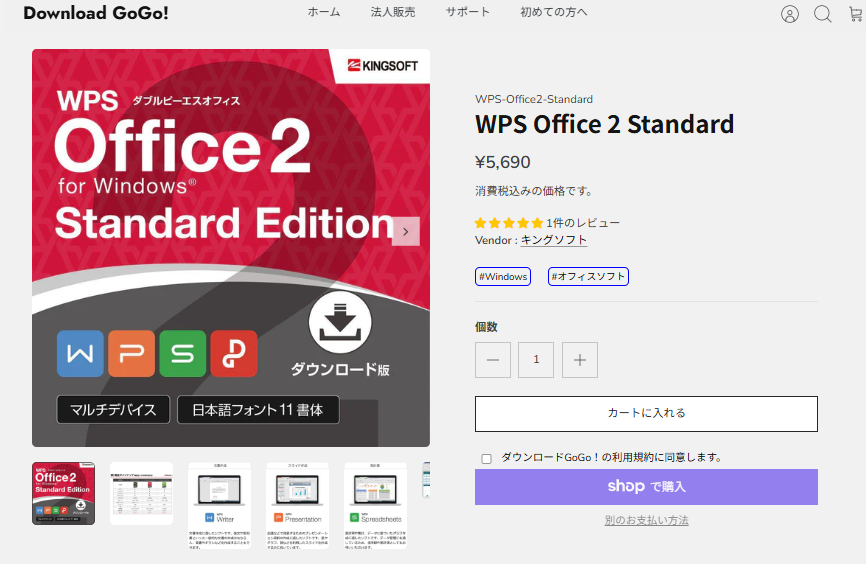The image size is (866, 564).
Task: Open the ホーム menu item
Action: (323, 12)
